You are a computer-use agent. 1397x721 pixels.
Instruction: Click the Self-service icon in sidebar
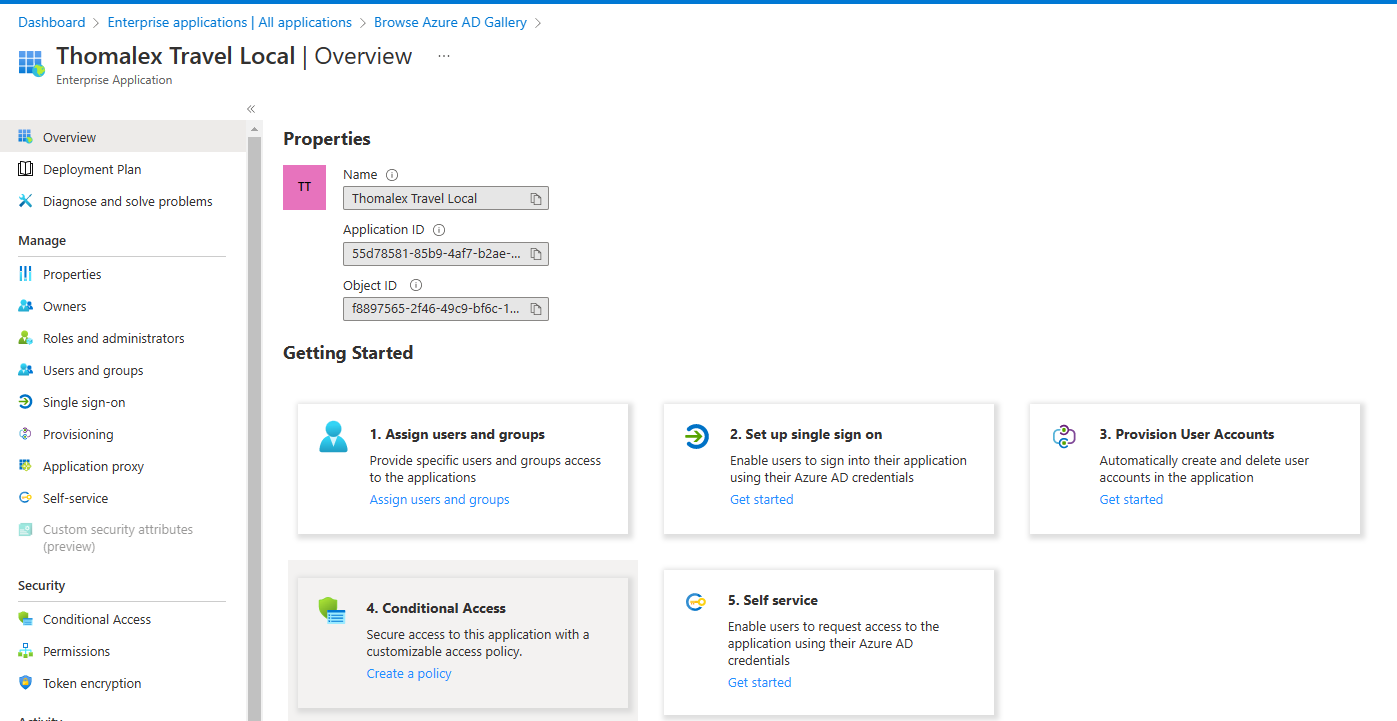(25, 498)
